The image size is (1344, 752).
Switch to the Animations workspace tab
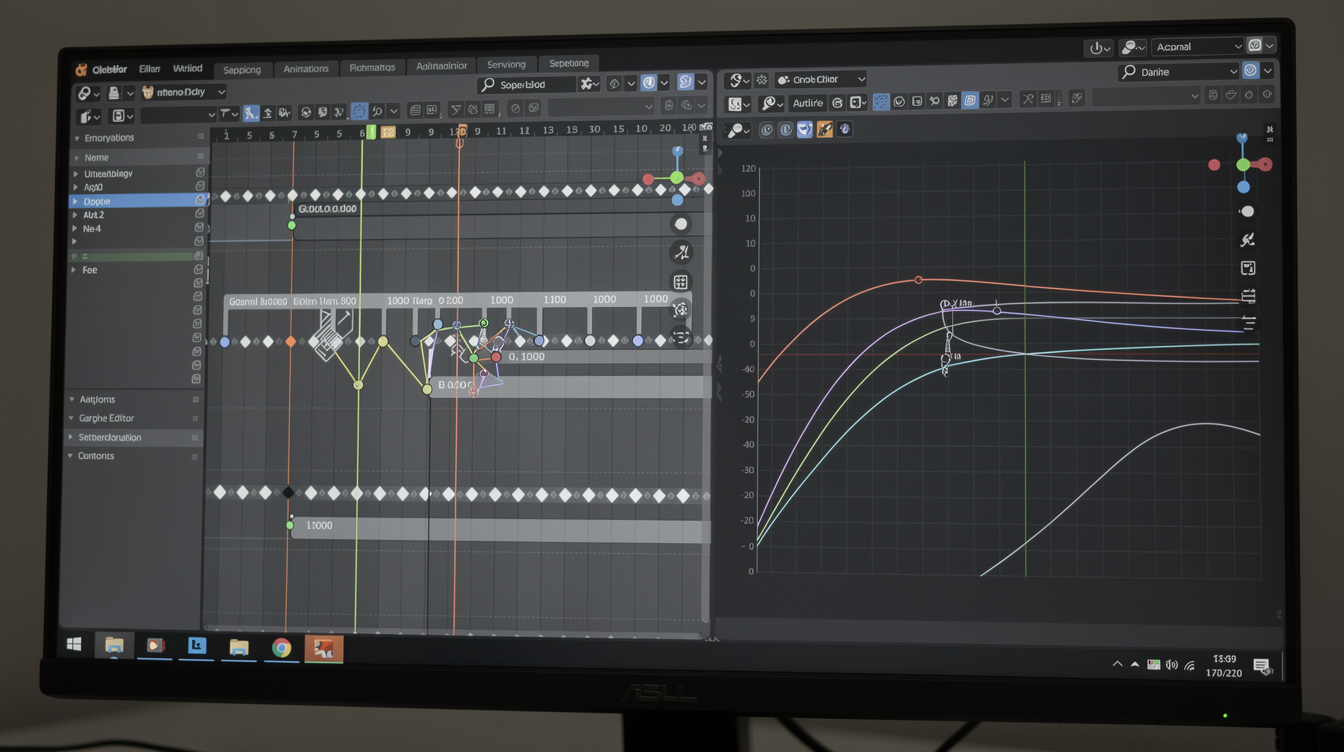[x=306, y=68]
